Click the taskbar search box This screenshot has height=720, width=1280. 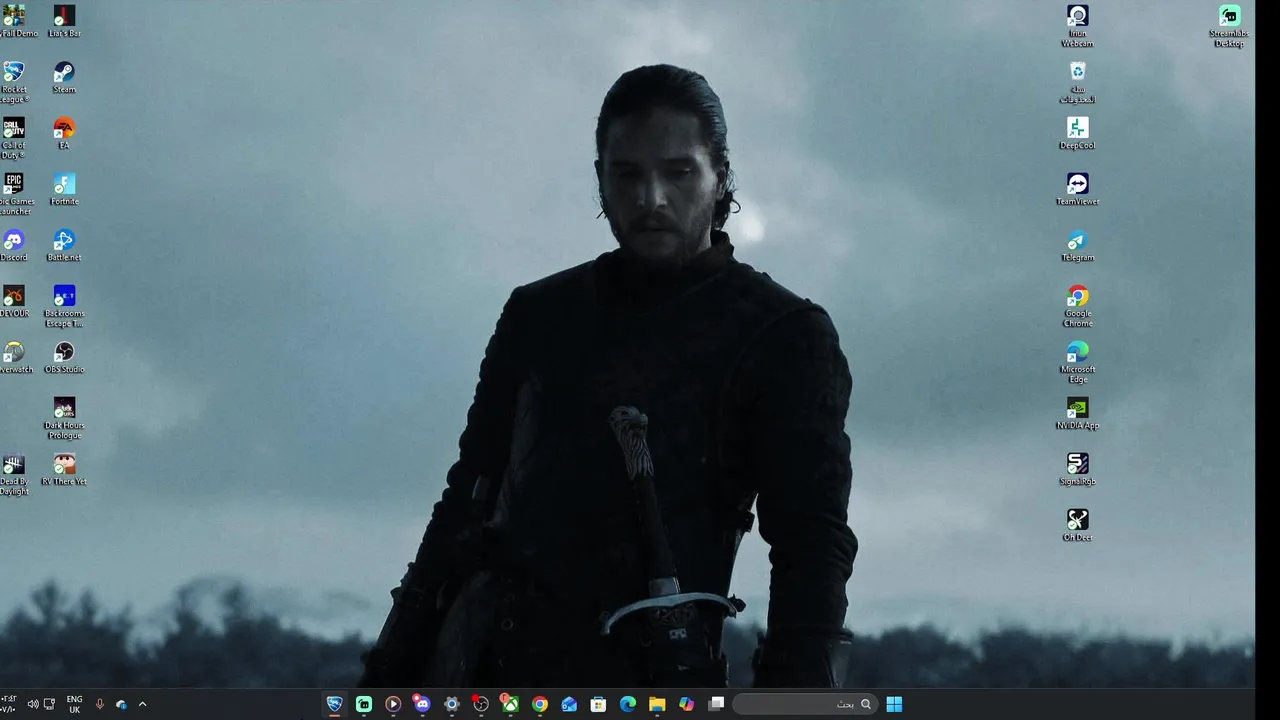coord(805,704)
